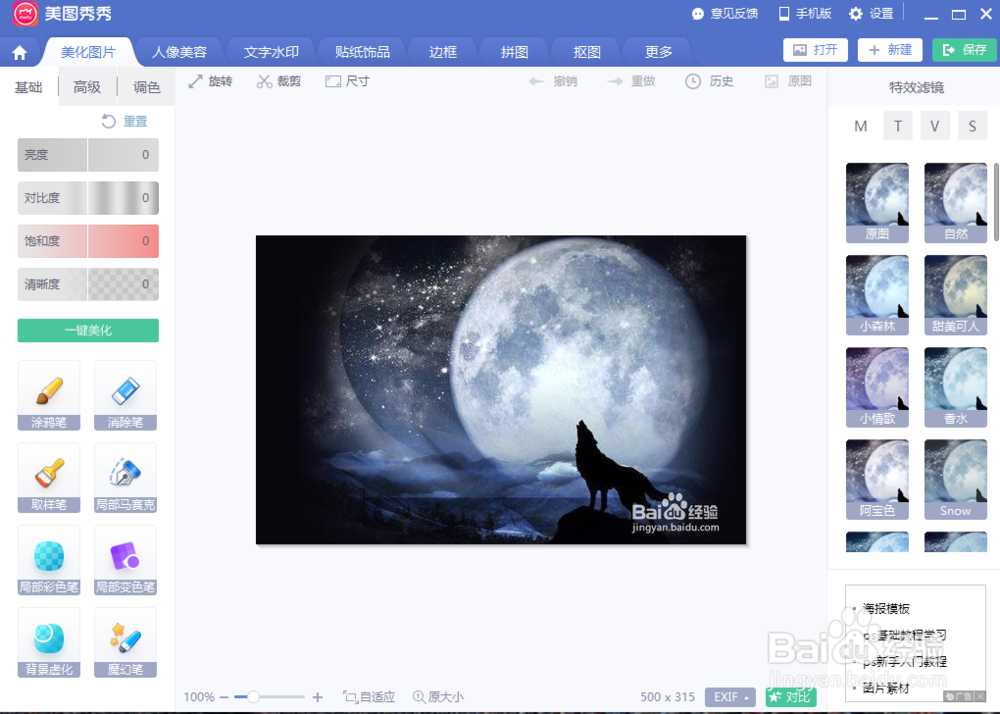Open the 调色 color adjustment tab

coord(145,87)
